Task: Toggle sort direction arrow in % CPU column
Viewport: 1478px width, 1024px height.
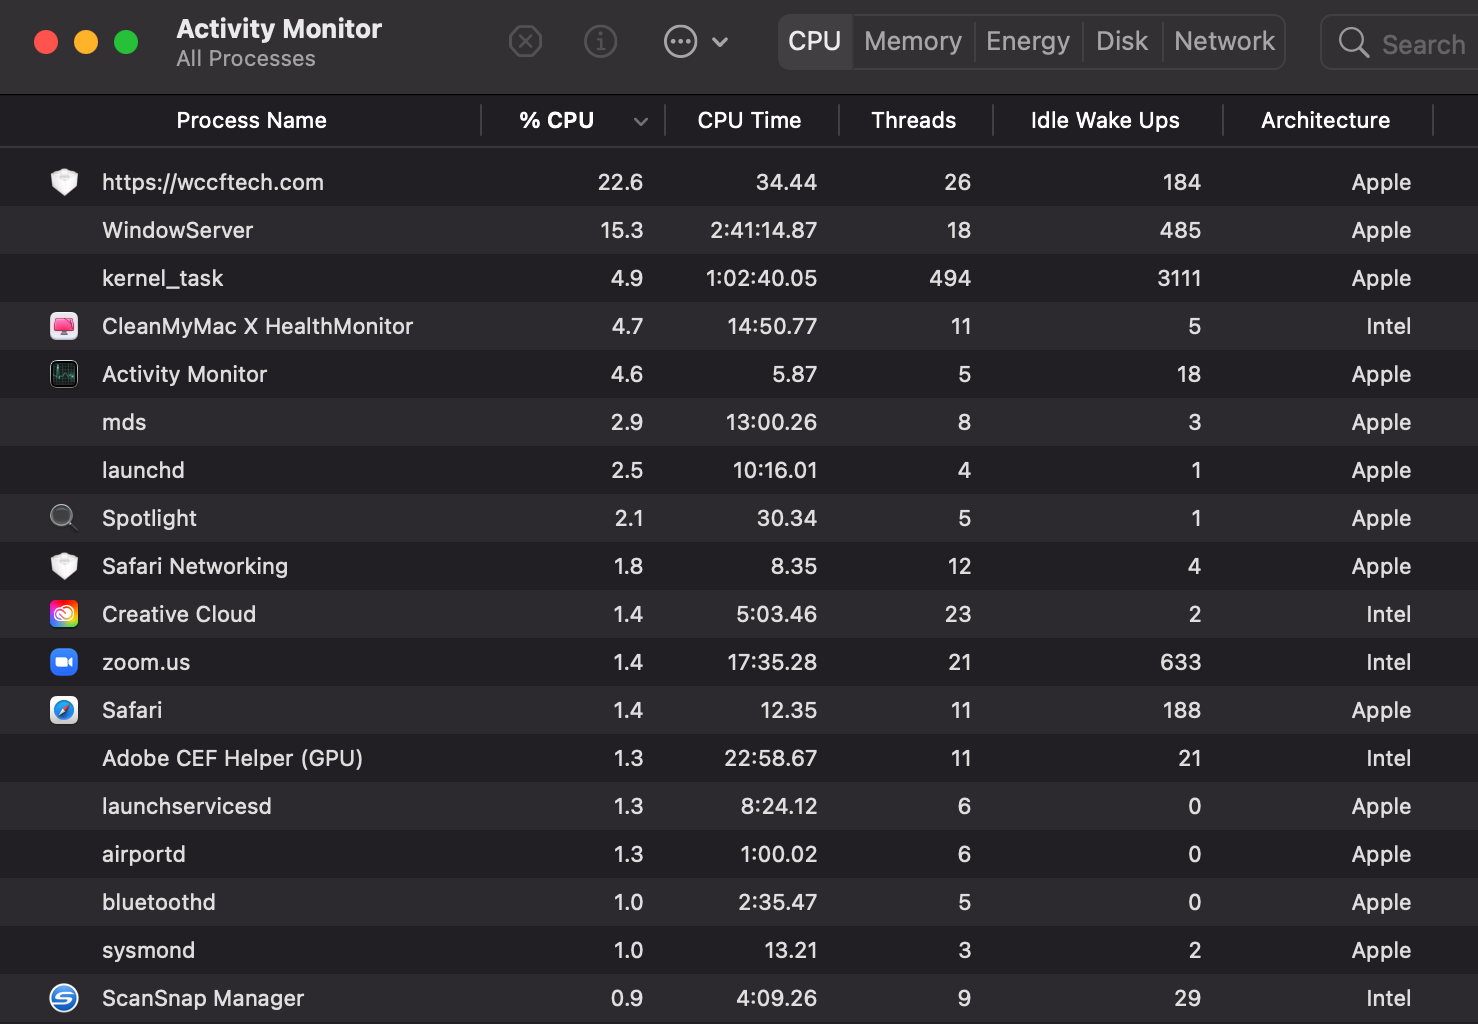Action: coord(641,121)
